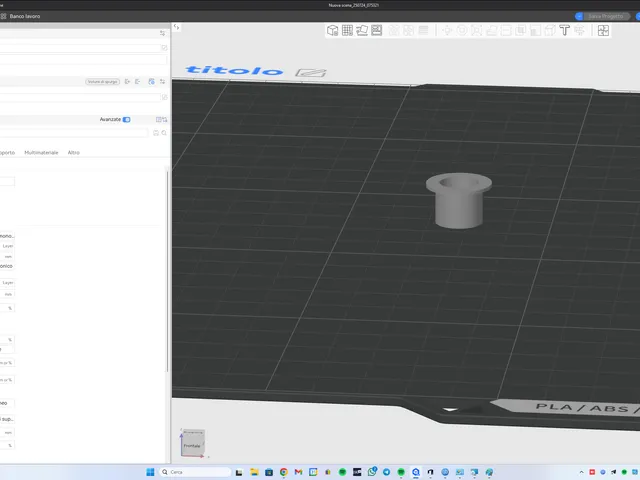Open filament settings sliders icon
Viewport: 640px width, 480px height.
point(162,82)
